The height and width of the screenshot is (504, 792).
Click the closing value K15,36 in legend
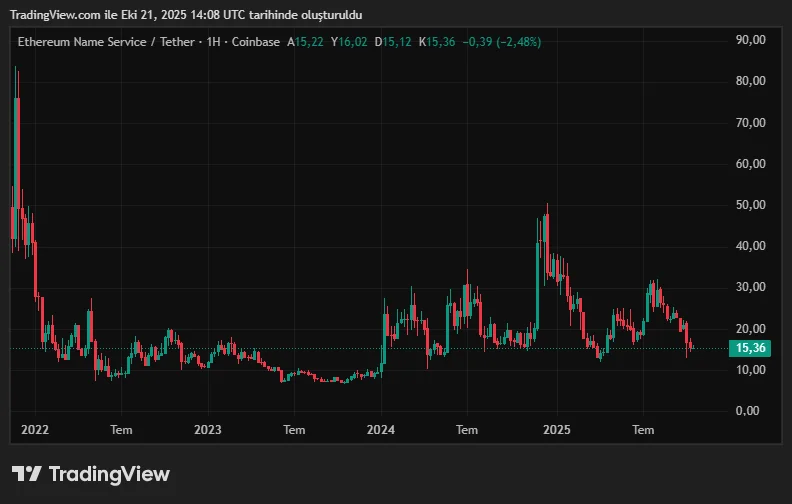tap(437, 42)
